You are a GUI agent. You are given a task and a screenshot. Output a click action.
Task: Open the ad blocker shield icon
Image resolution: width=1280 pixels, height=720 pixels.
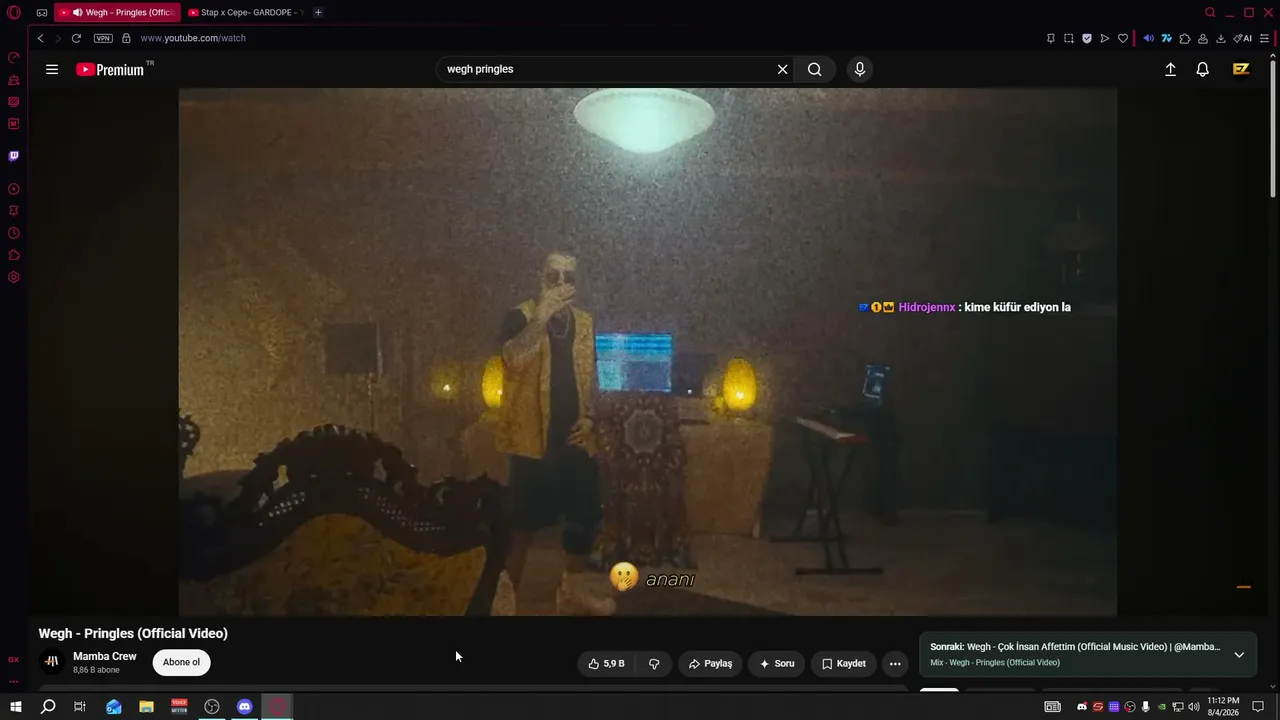(1087, 38)
